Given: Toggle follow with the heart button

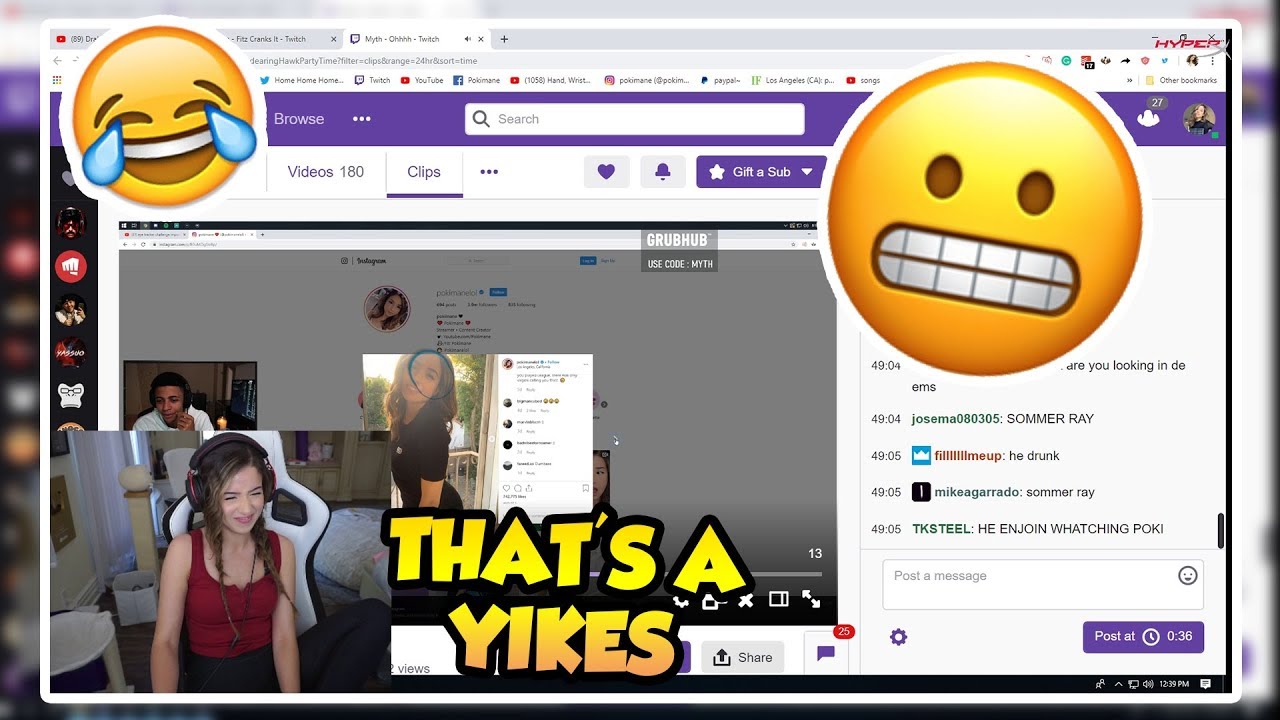Looking at the screenshot, I should pos(606,172).
